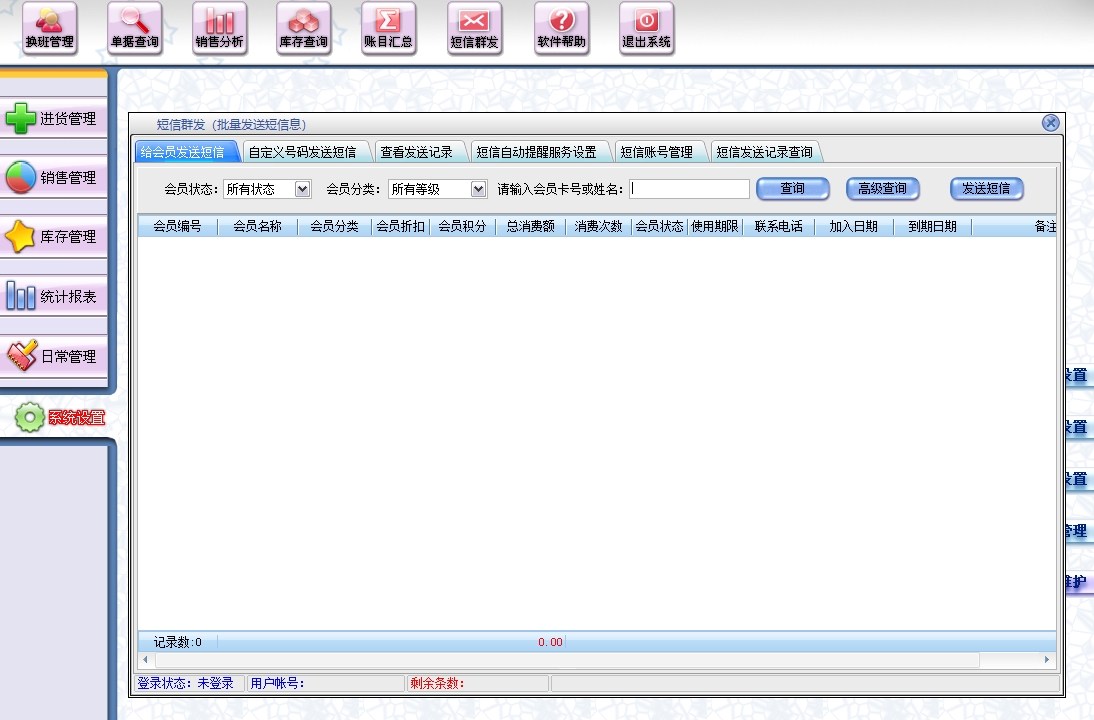The height and width of the screenshot is (720, 1094).
Task: Open the 换班管理 shift management icon
Action: coord(49,28)
